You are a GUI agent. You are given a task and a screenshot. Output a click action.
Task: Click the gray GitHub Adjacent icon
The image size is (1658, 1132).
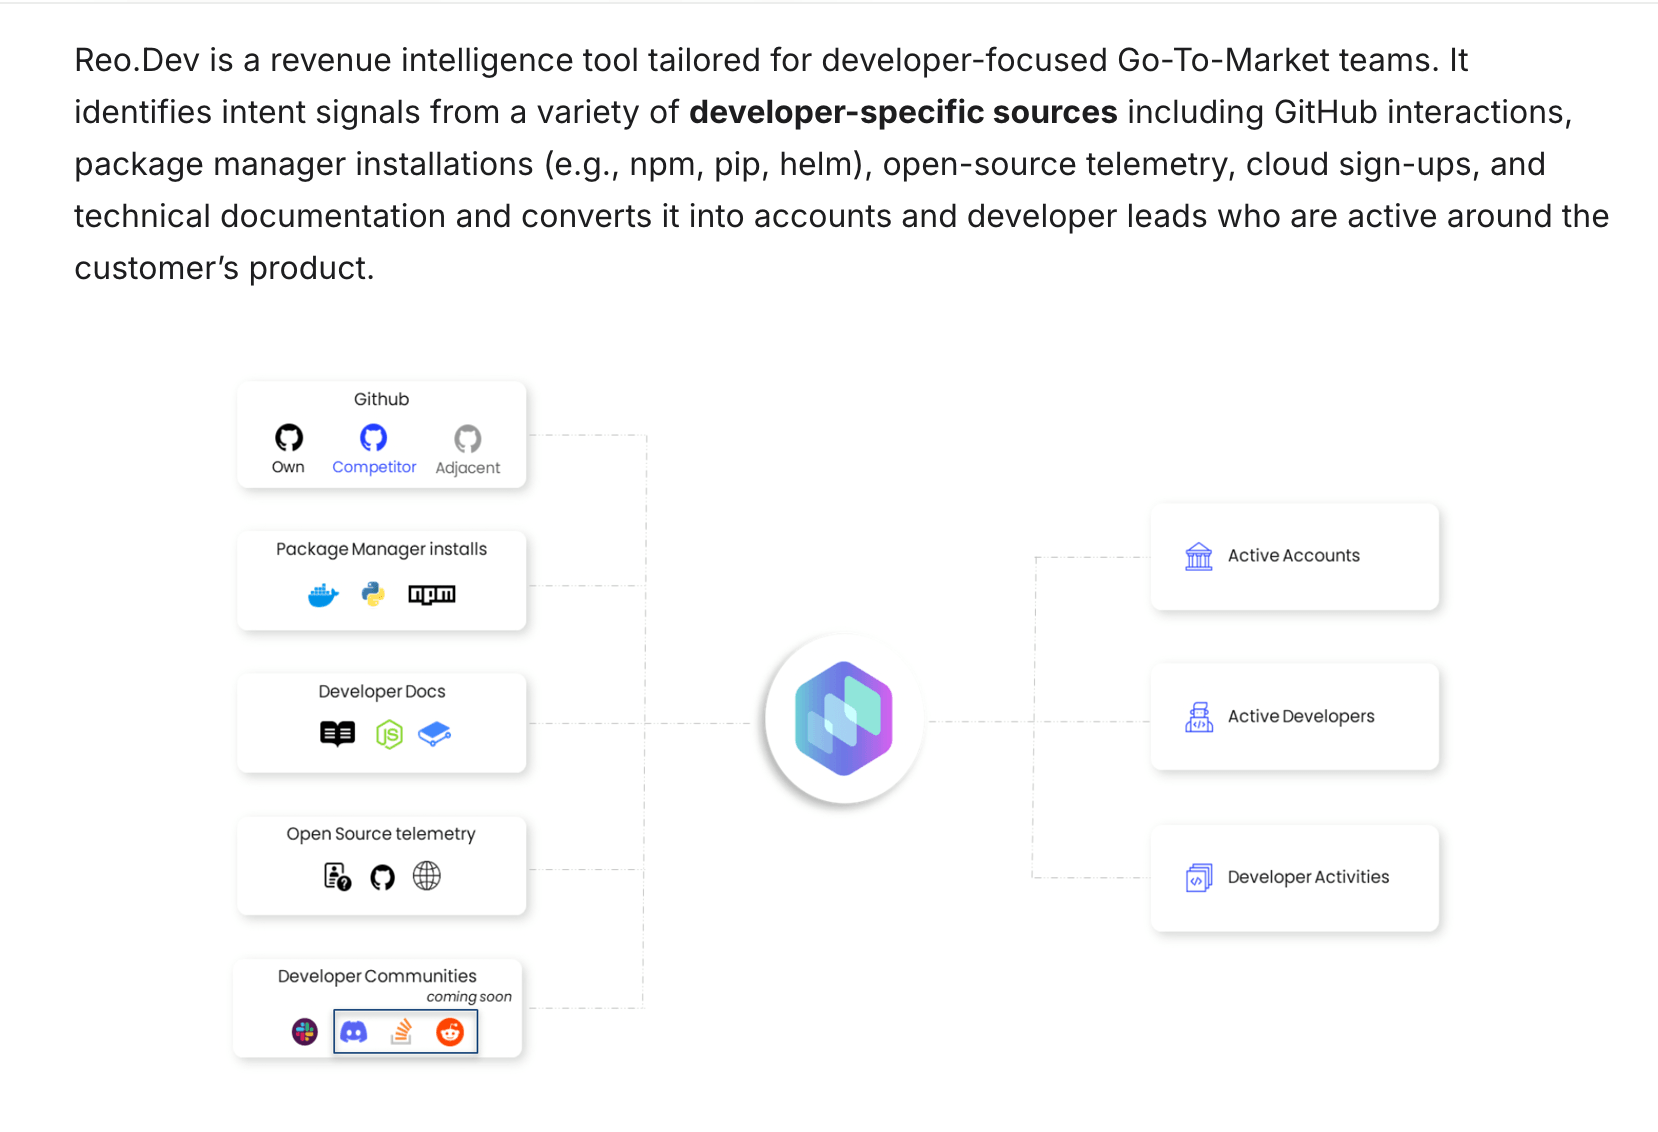(467, 439)
